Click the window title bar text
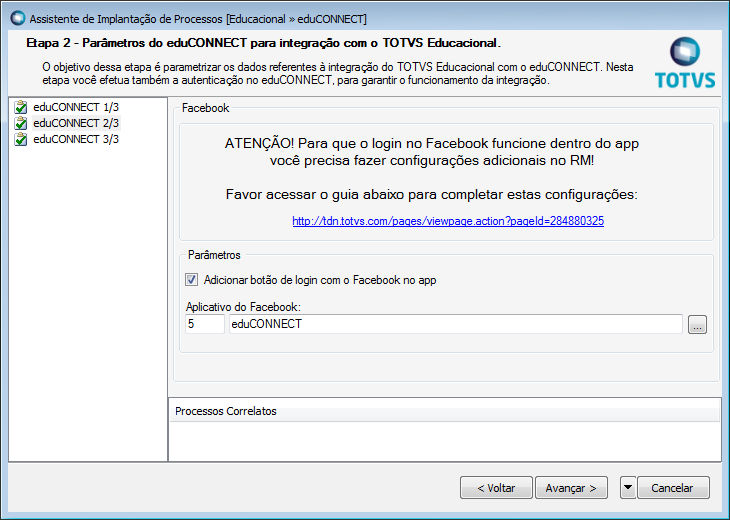 point(198,18)
